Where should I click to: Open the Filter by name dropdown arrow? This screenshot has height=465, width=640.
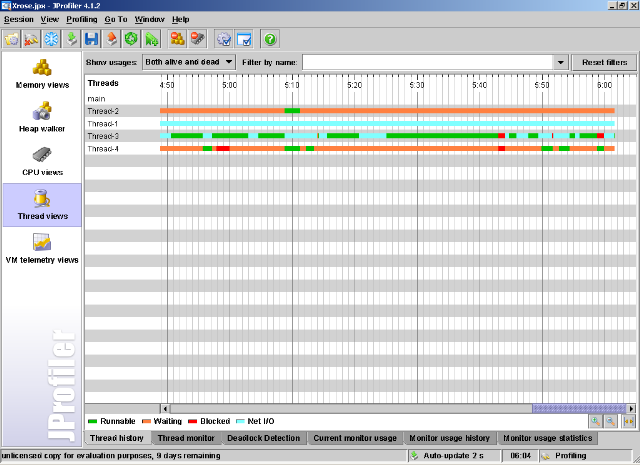click(561, 62)
